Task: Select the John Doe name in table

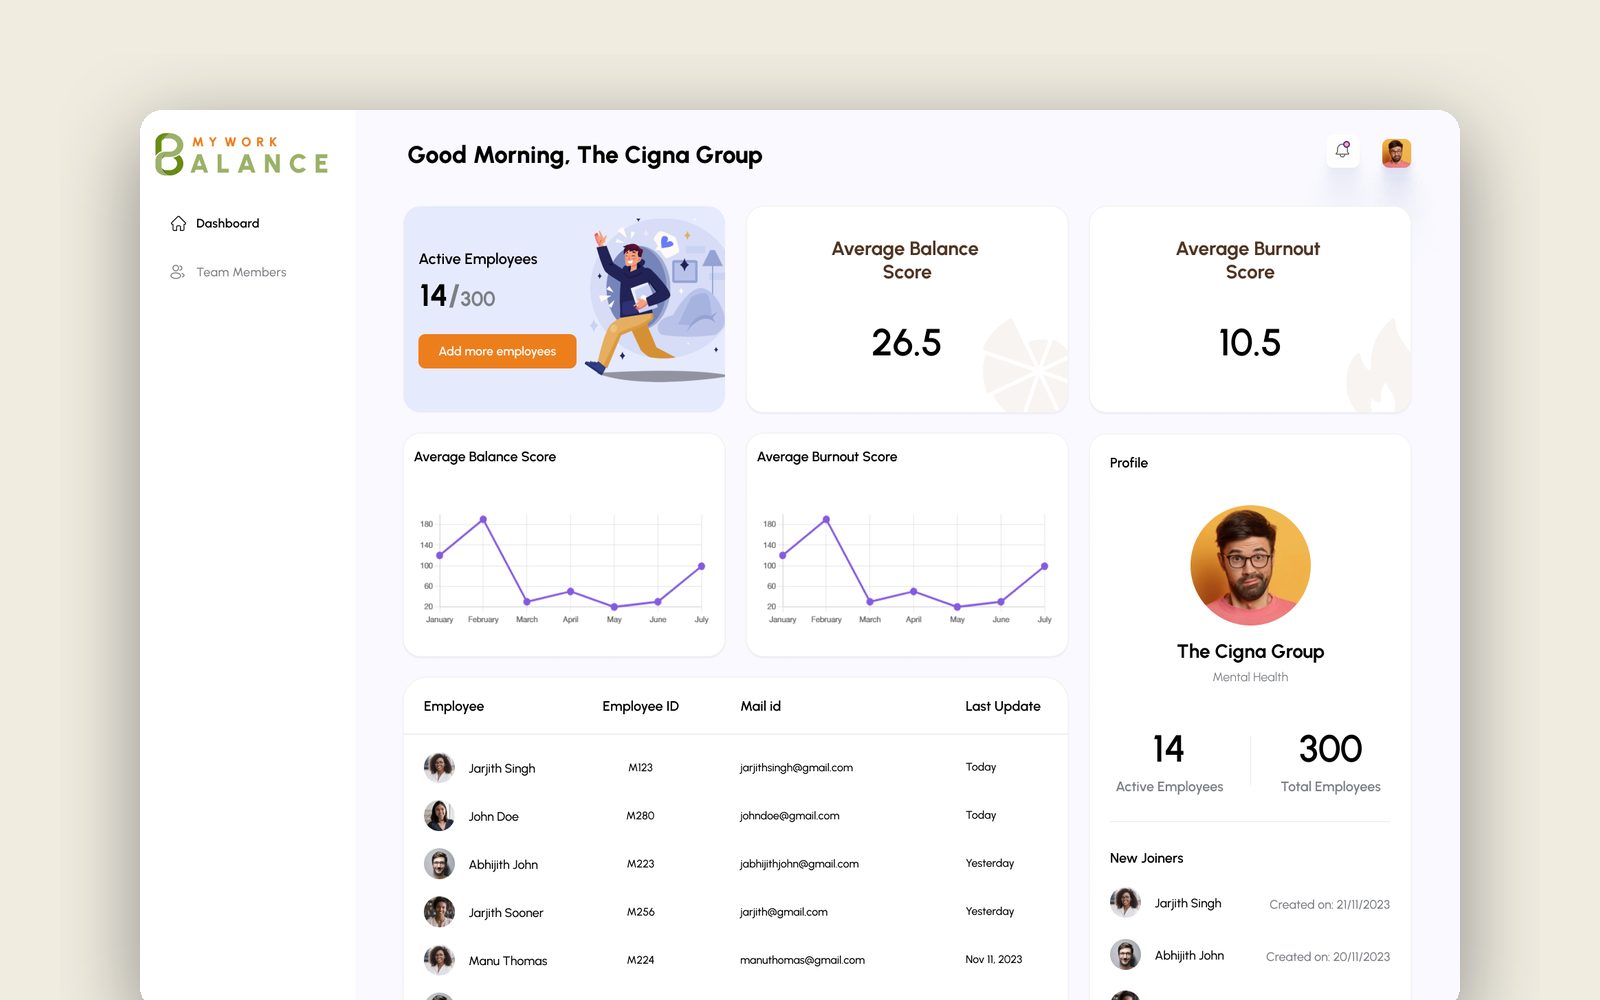Action: point(494,816)
